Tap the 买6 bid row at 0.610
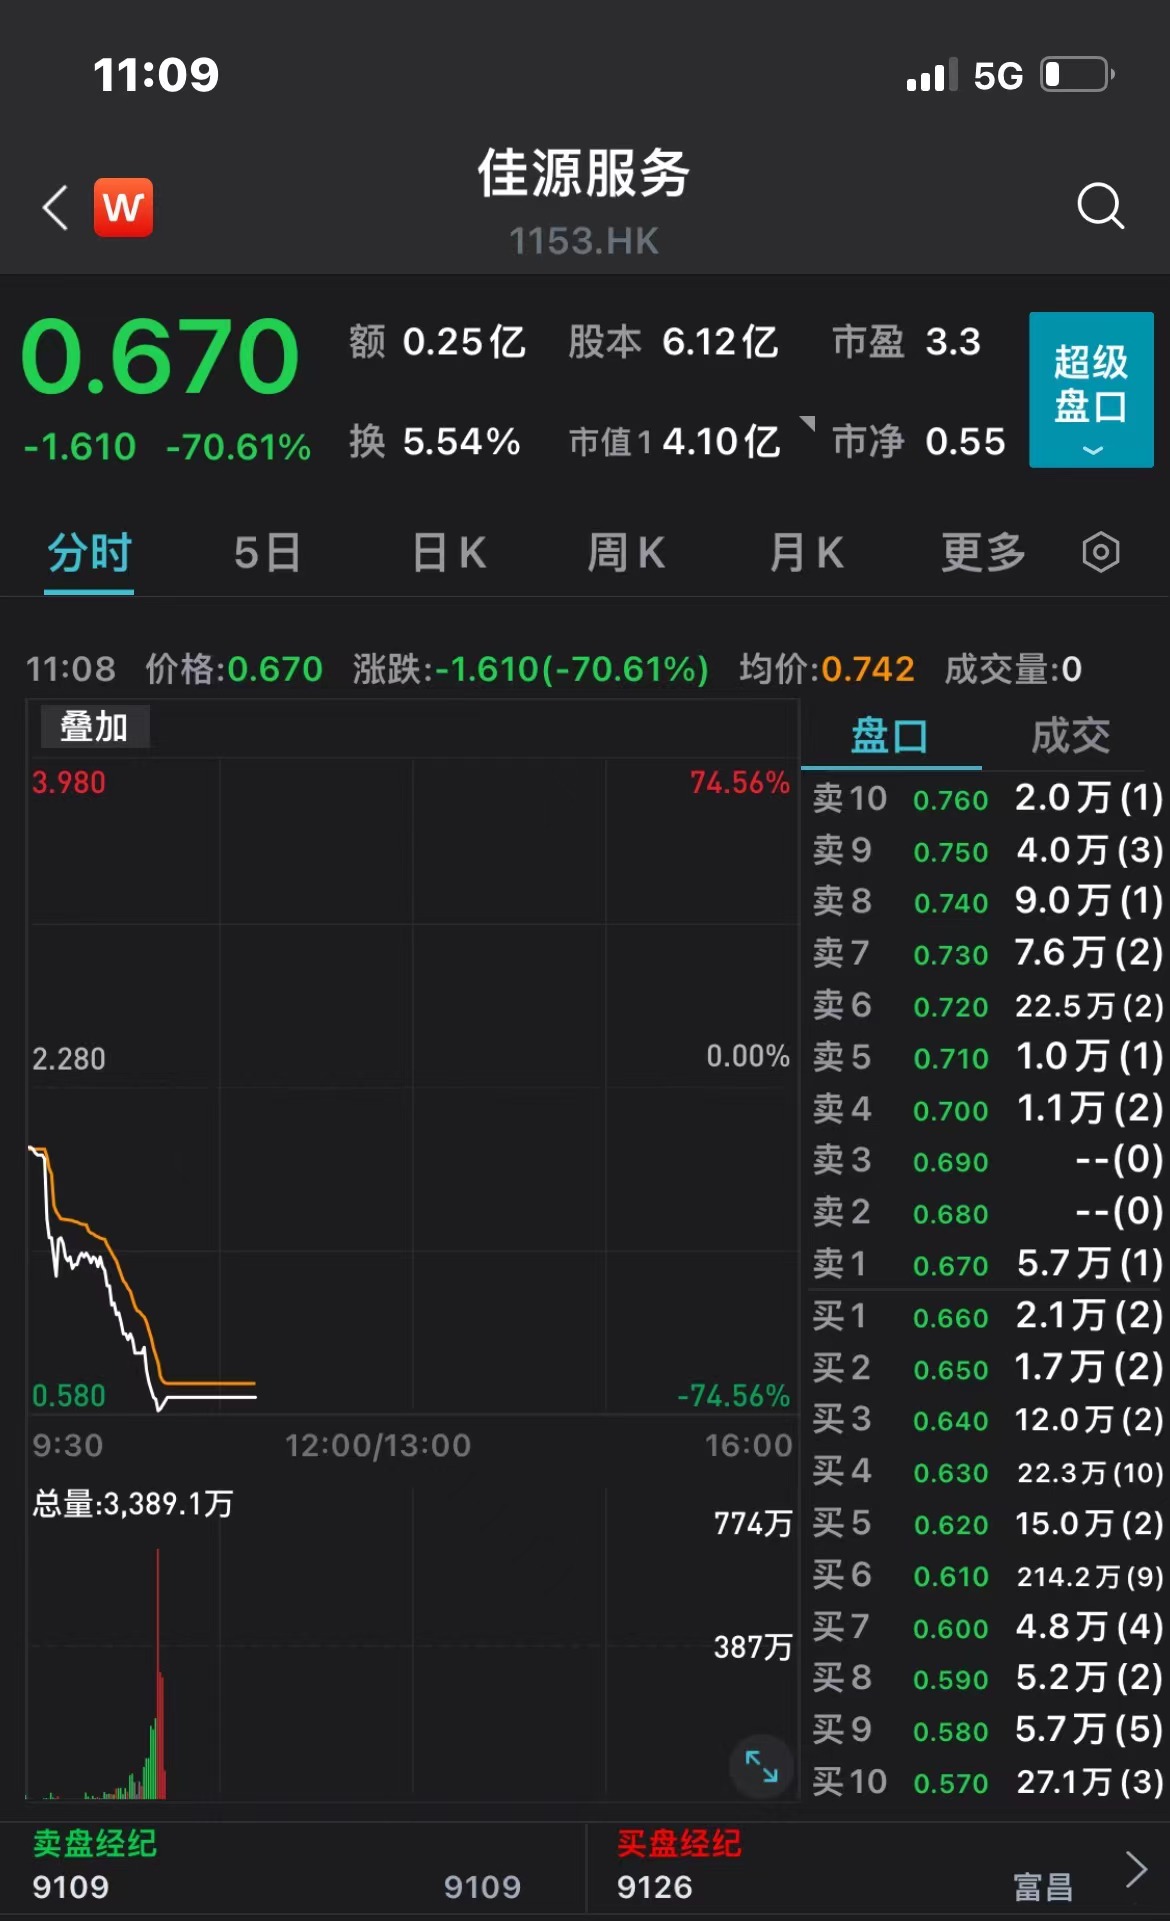 tap(986, 1576)
